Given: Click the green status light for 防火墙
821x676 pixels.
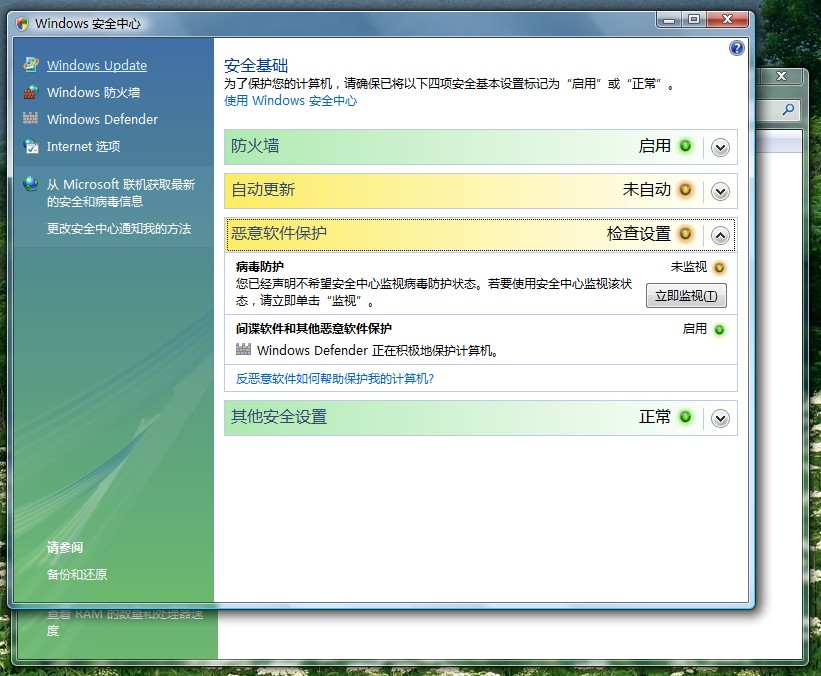Looking at the screenshot, I should click(685, 146).
